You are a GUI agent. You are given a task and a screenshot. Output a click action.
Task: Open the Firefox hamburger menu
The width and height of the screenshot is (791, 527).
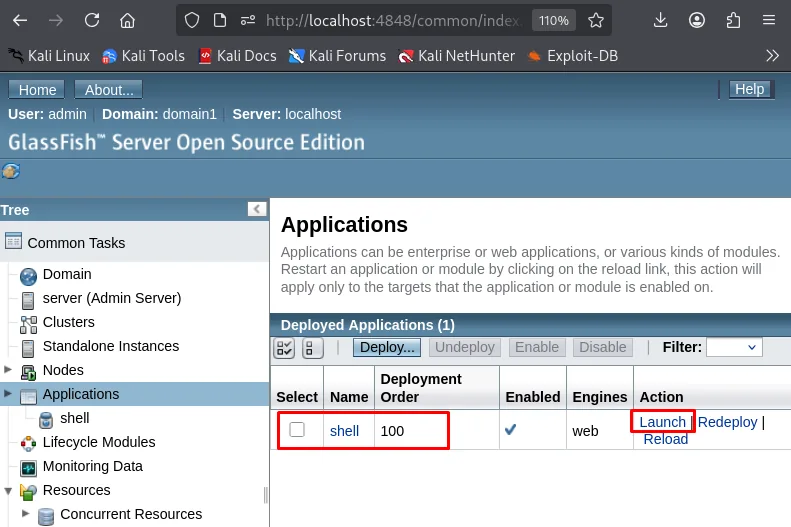[x=769, y=21]
